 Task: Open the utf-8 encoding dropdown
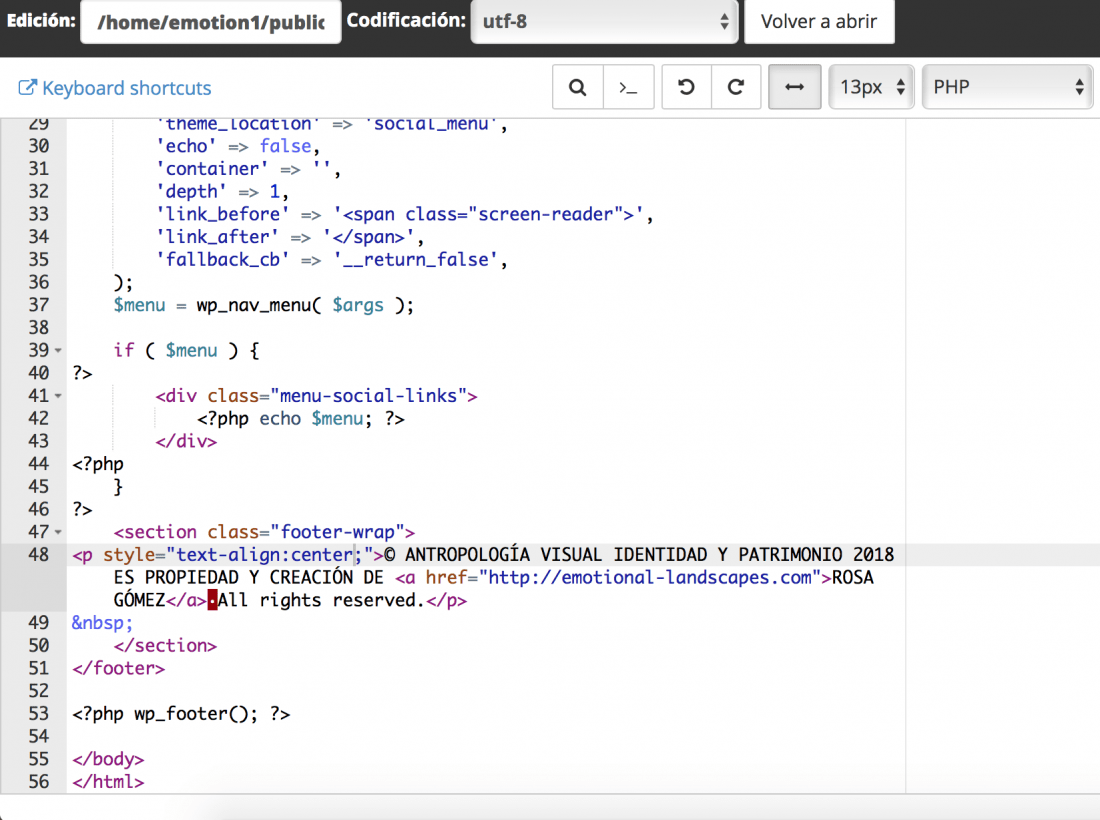pyautogui.click(x=604, y=22)
